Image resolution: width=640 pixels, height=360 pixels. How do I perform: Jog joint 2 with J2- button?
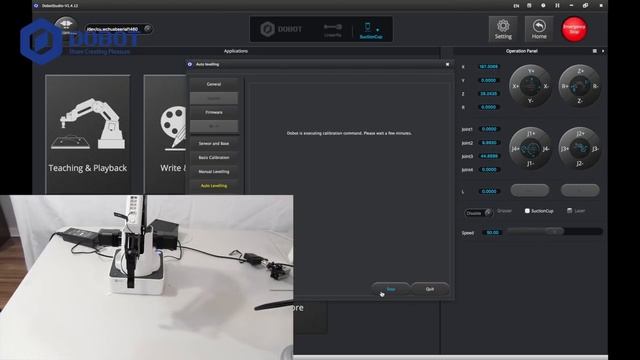pos(580,164)
